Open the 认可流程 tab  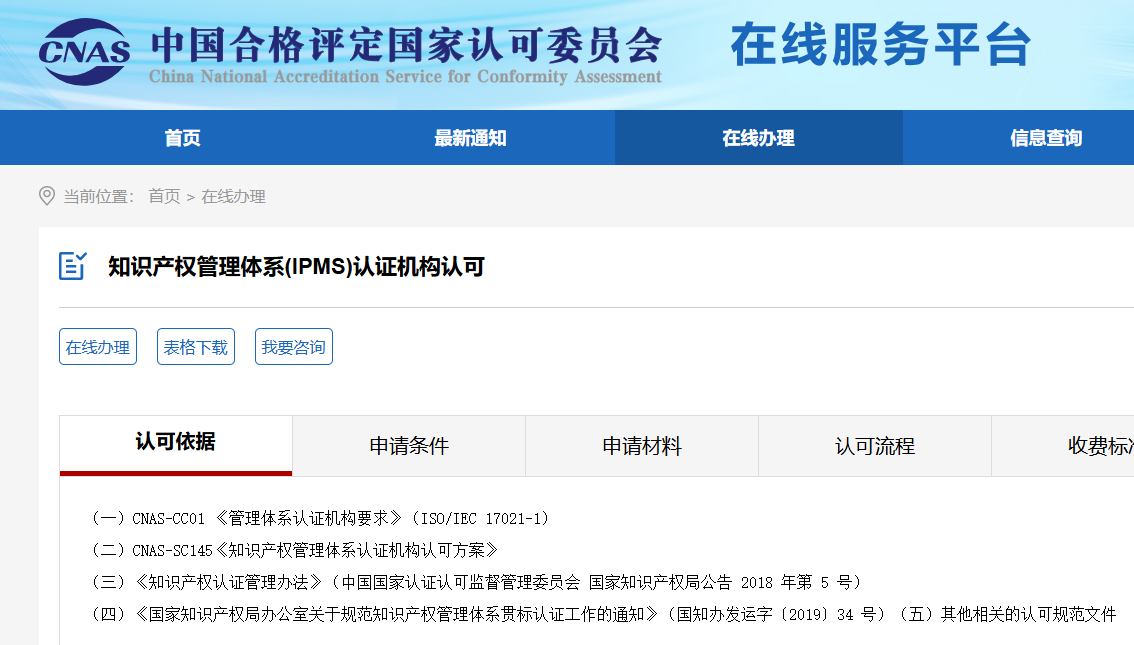click(875, 445)
